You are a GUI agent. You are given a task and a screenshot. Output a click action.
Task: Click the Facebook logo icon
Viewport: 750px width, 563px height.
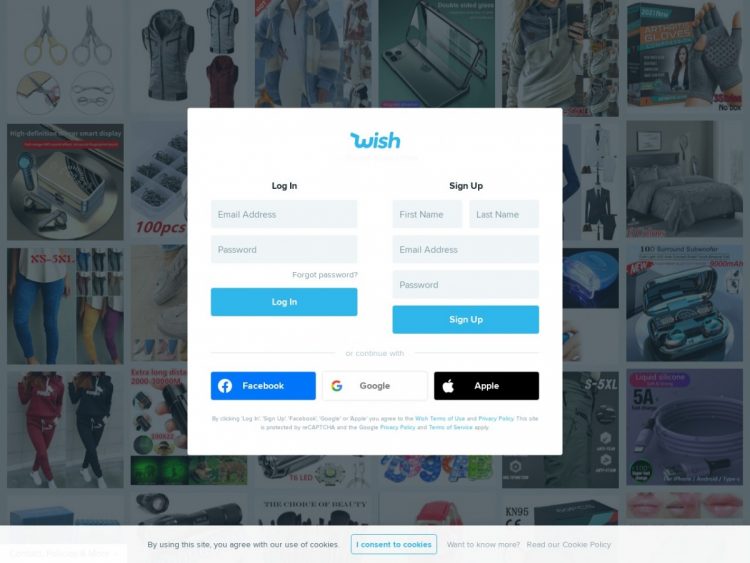pyautogui.click(x=225, y=386)
